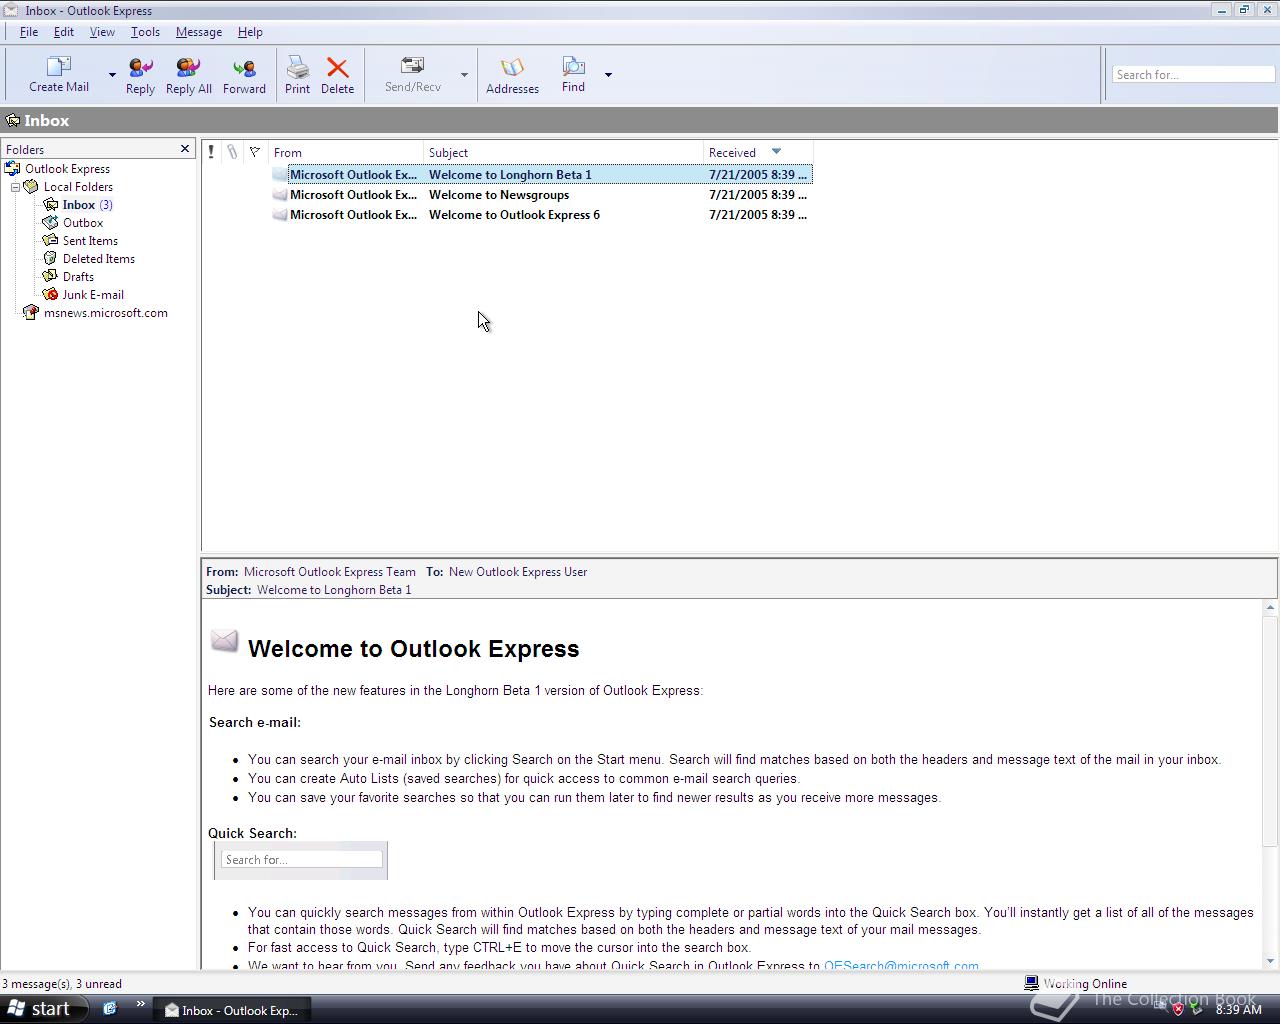Select the Drafts folder
1280x1024 pixels.
click(x=78, y=277)
